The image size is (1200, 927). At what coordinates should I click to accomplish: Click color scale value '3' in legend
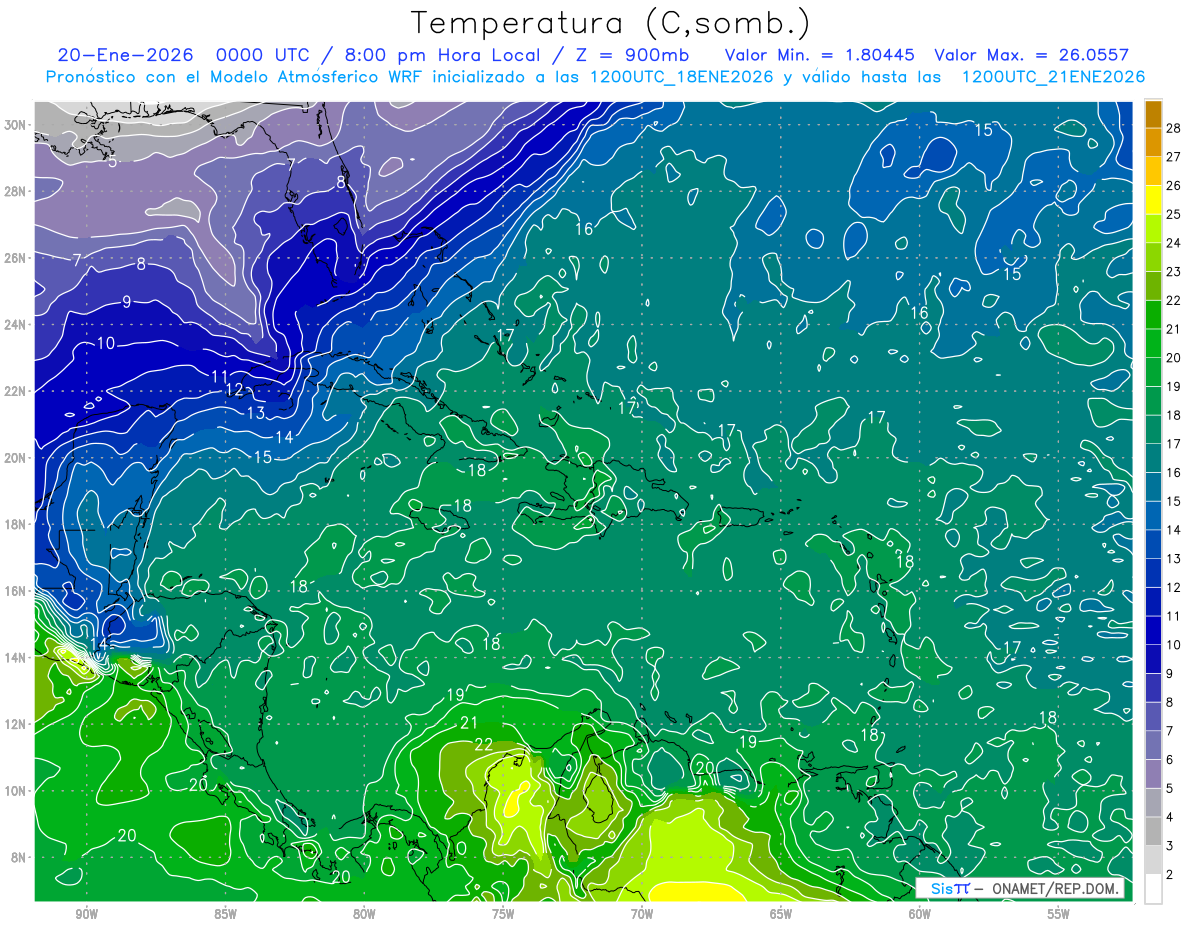click(1170, 846)
